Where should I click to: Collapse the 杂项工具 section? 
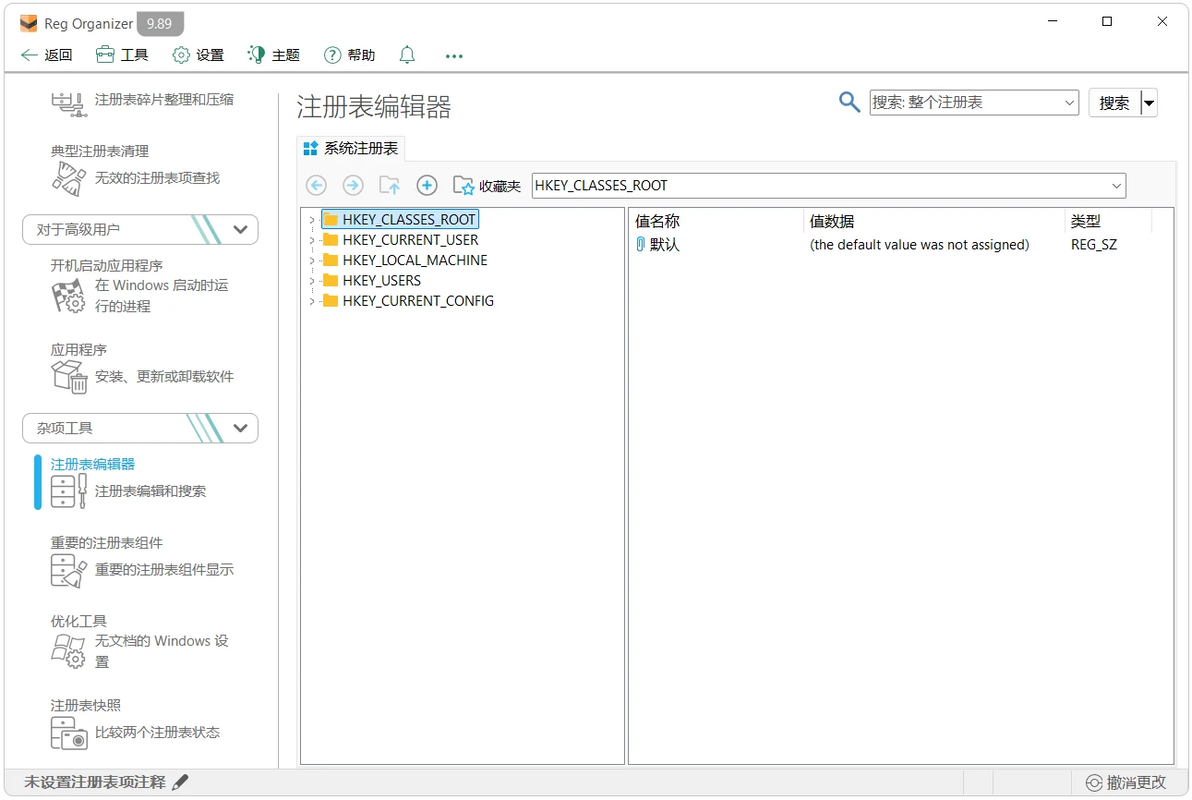coord(141,428)
